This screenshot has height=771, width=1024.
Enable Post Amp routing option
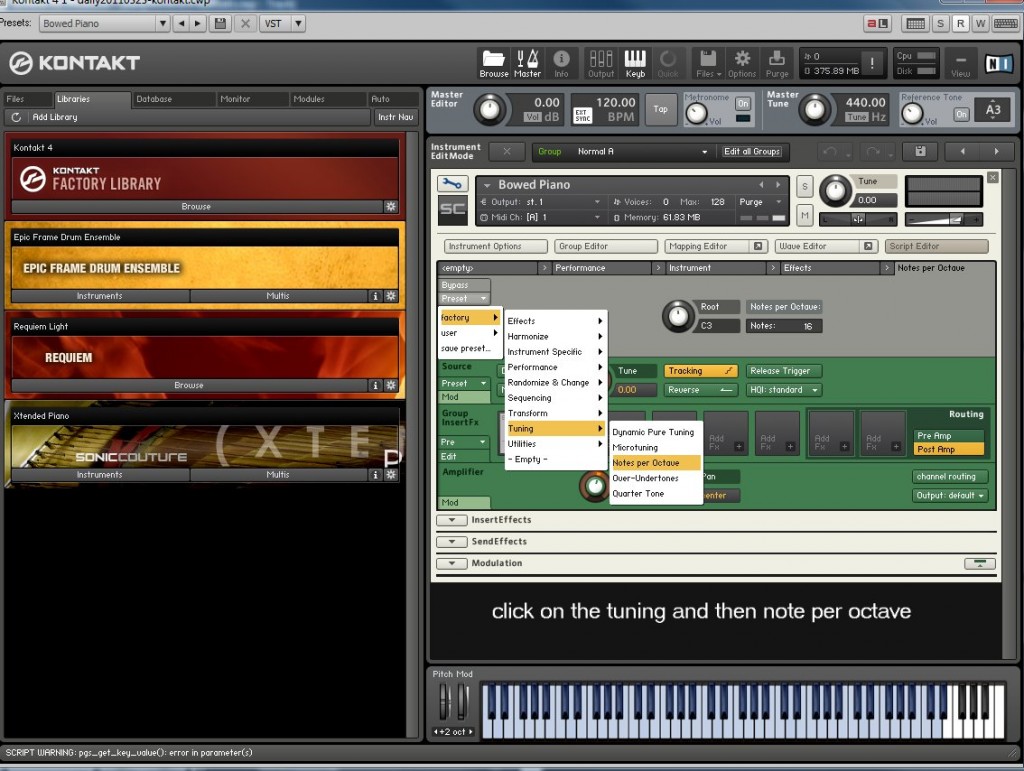(x=949, y=449)
